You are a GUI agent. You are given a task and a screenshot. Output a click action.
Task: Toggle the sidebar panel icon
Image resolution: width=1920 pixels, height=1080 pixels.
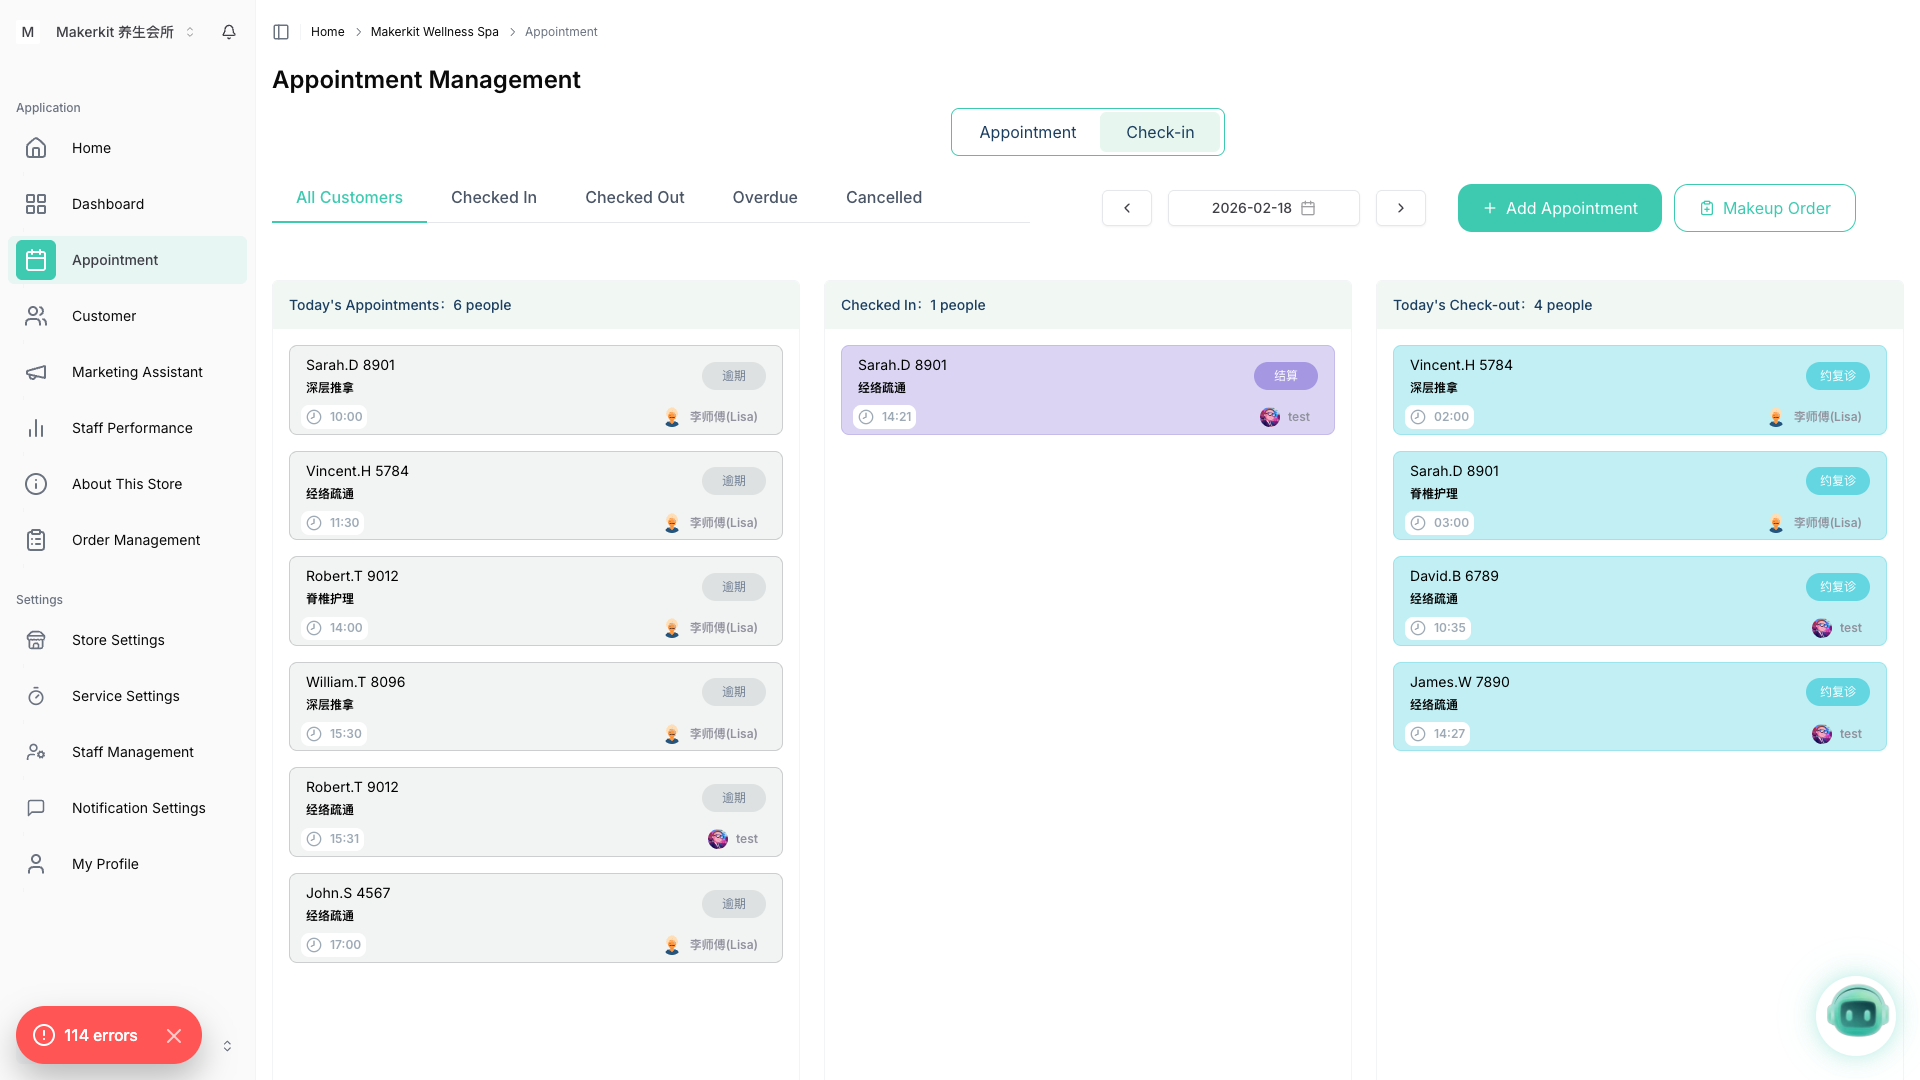coord(281,32)
